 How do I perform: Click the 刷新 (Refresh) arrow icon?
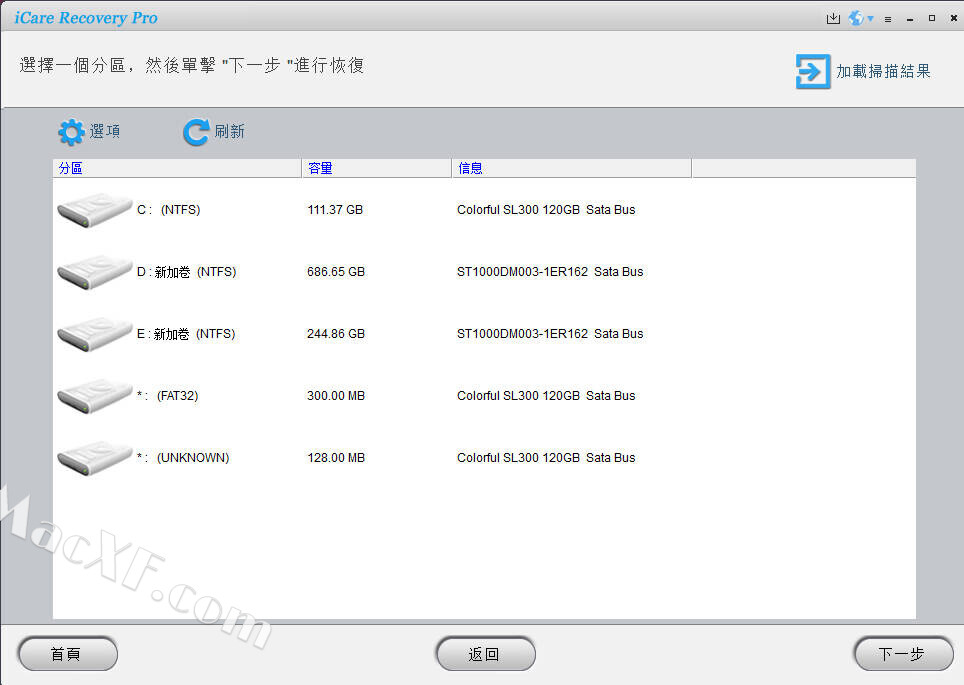click(x=196, y=132)
